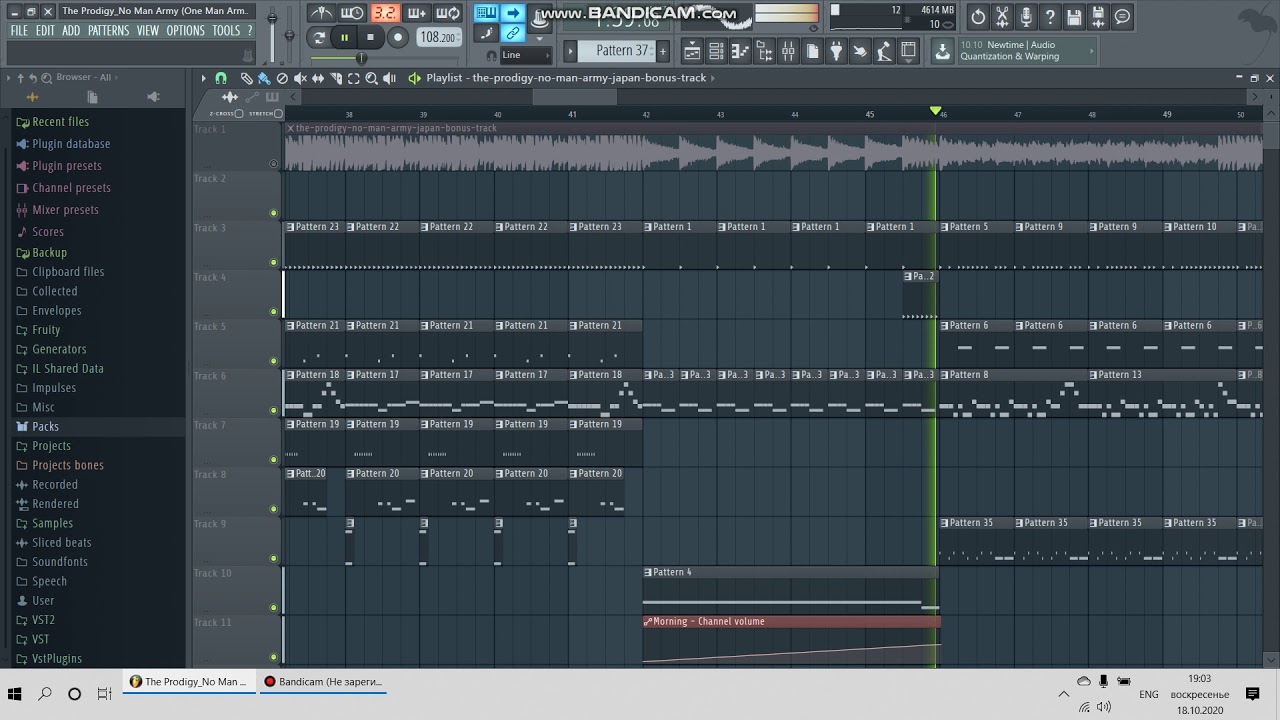Toggle pattern/song mode button

[x=319, y=37]
